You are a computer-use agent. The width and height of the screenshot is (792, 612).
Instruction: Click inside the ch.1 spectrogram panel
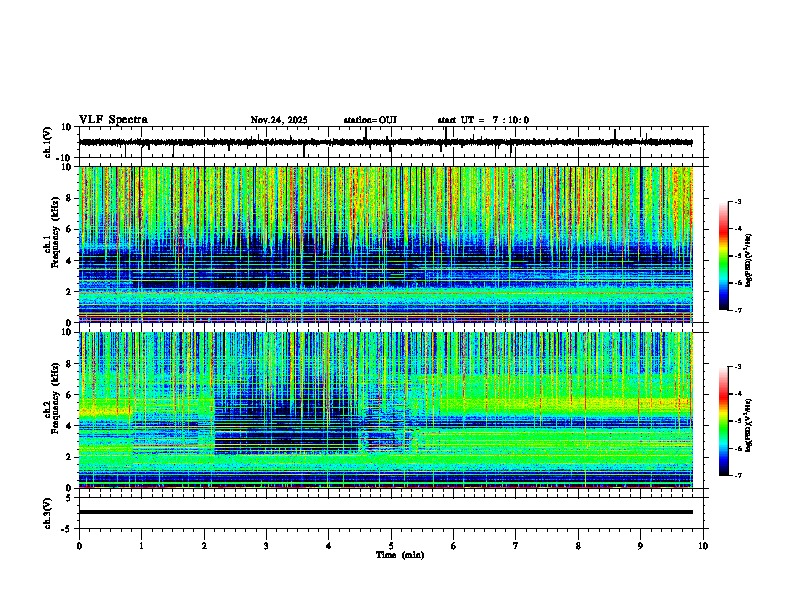pyautogui.click(x=386, y=244)
